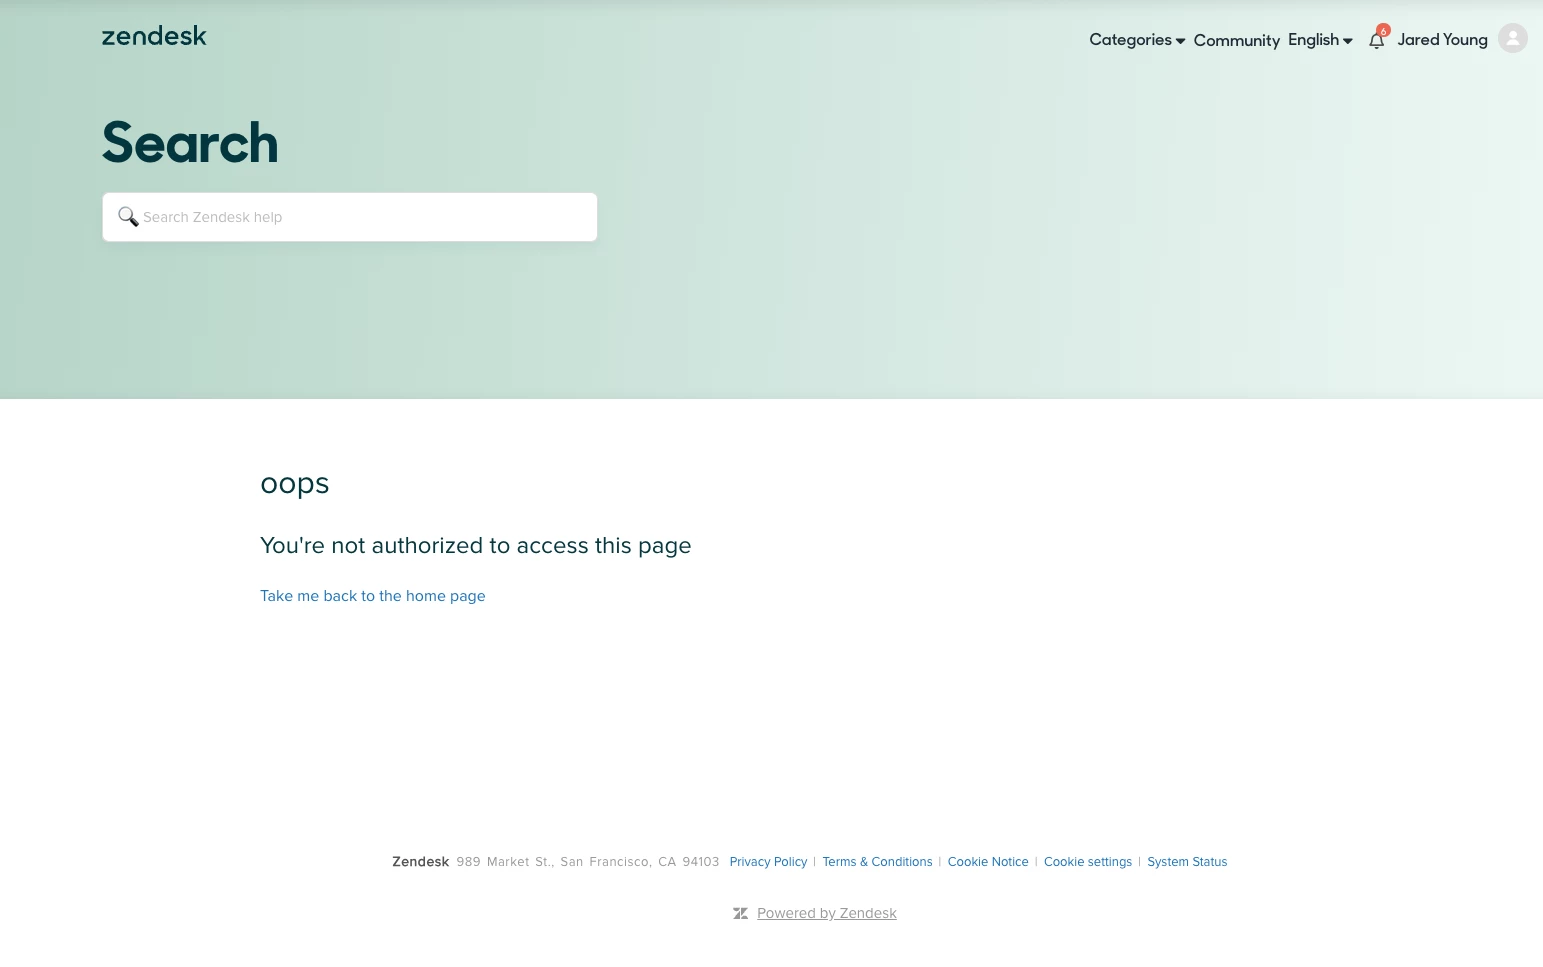Click the 'You're not authorized' message

476,546
